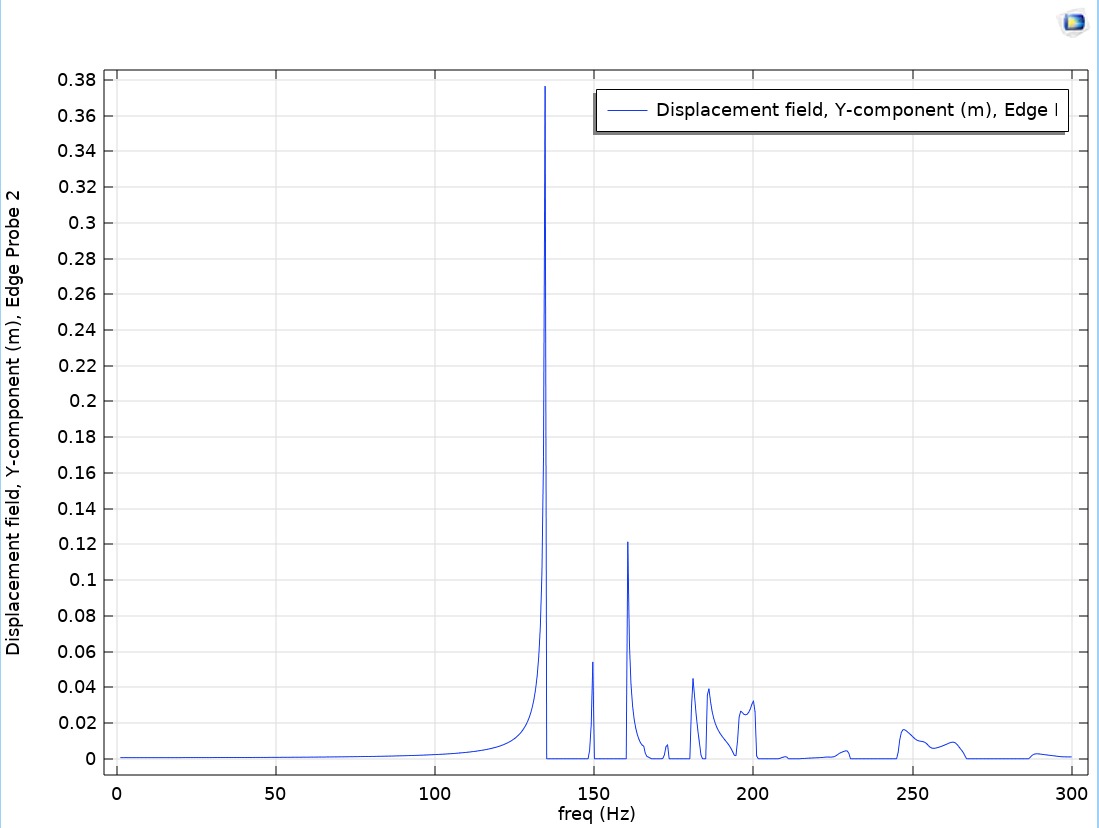Click the blue line sample in legend
Screen dimensions: 1099x828
[x=624, y=111]
